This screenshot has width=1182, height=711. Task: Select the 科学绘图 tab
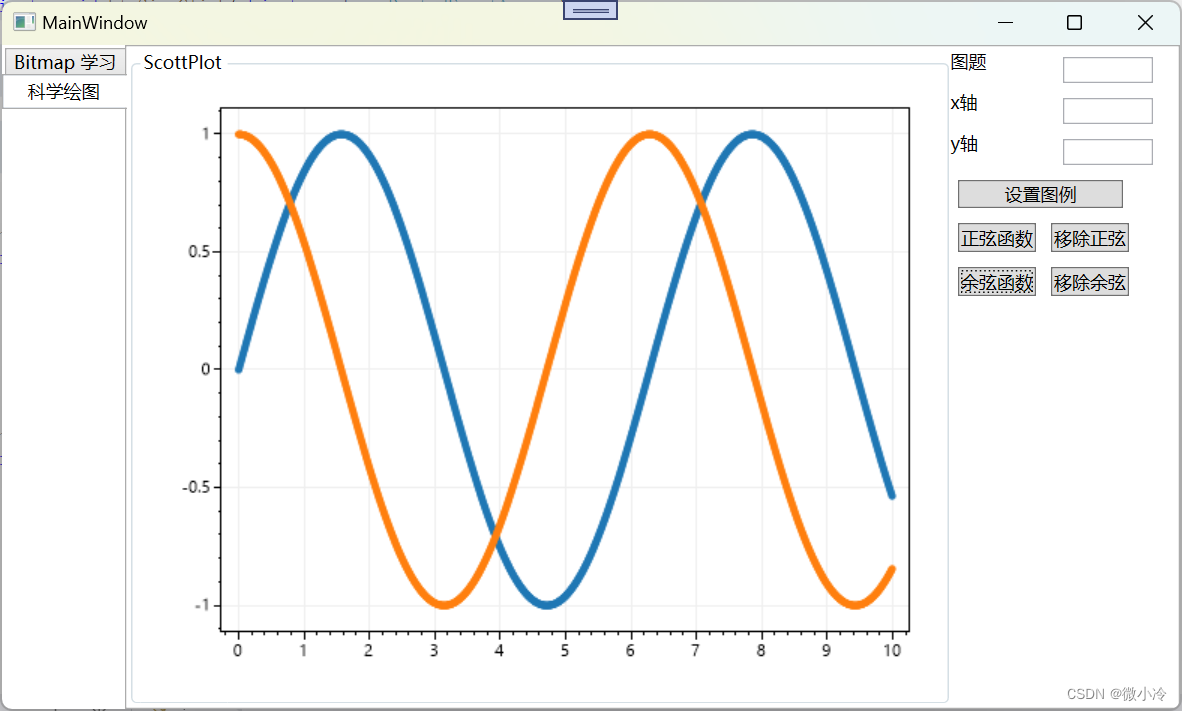(x=64, y=92)
